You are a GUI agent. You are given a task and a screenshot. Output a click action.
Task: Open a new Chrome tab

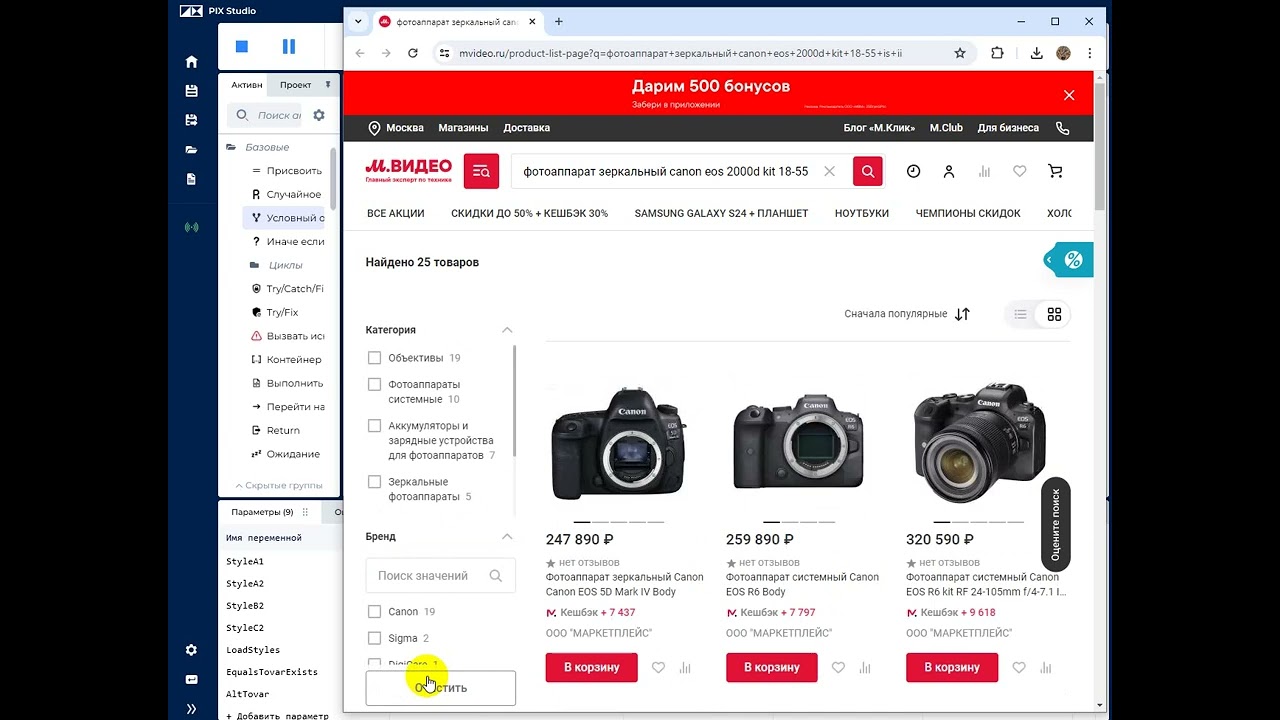click(x=558, y=21)
